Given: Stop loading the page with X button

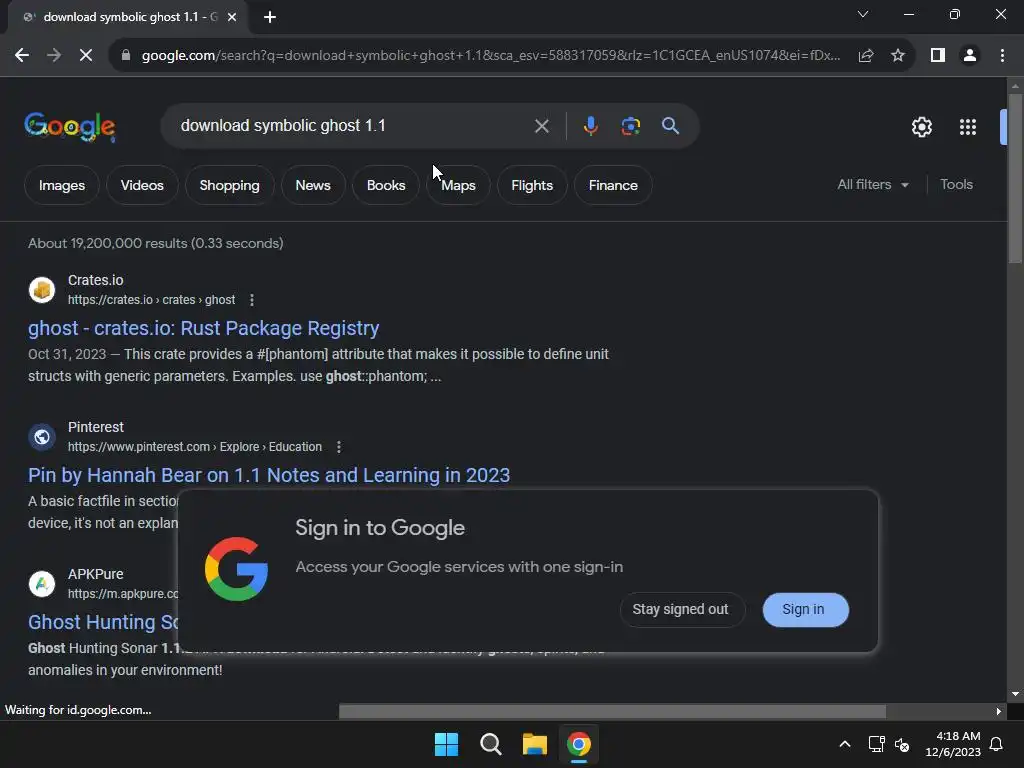Looking at the screenshot, I should [86, 56].
